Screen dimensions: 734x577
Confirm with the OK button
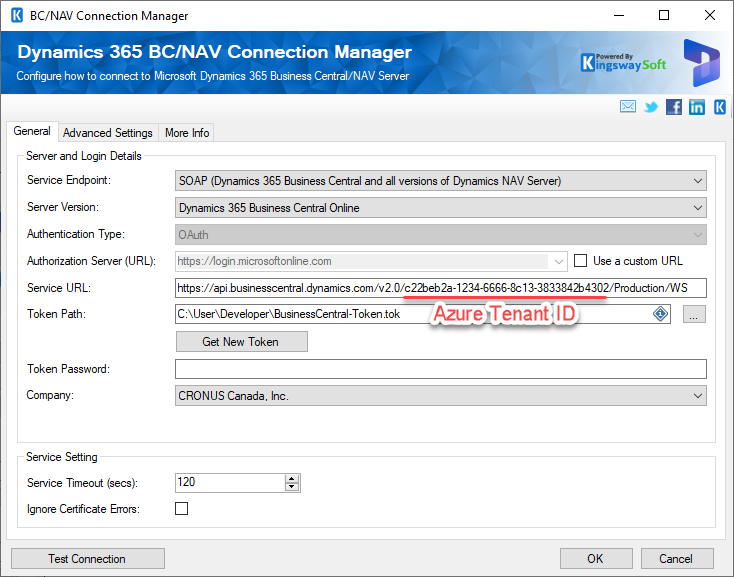(x=596, y=559)
